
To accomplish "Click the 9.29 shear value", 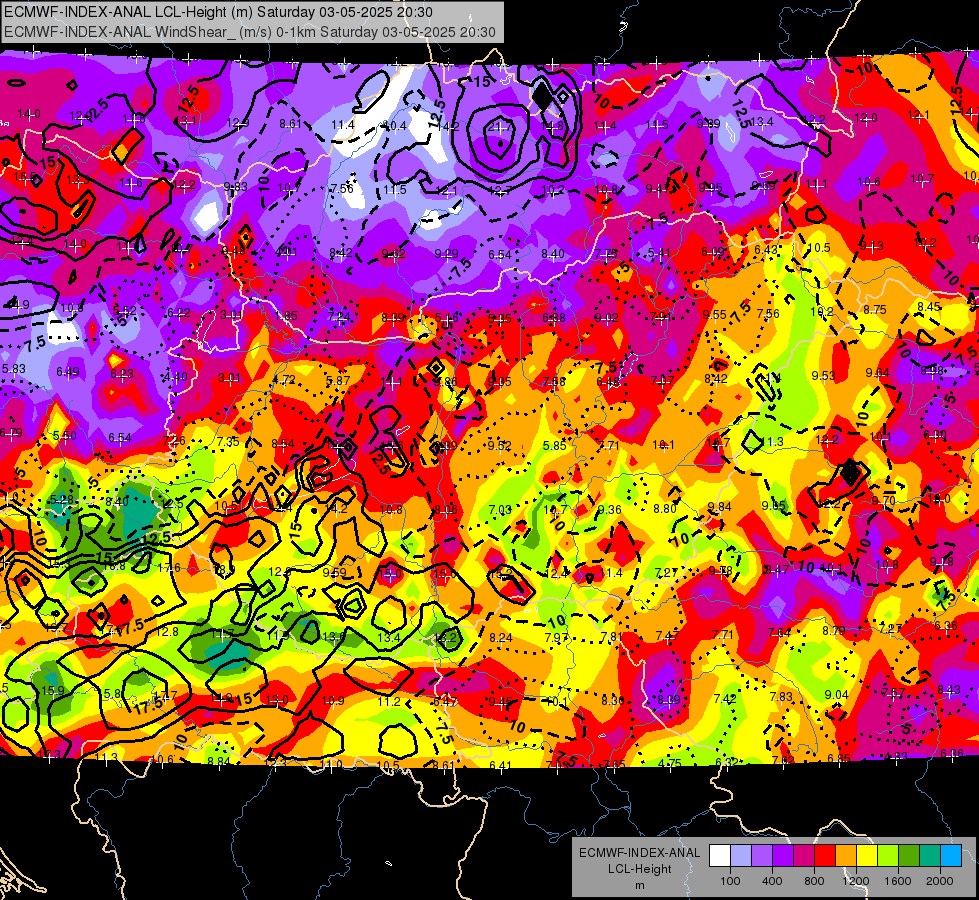I will pyautogui.click(x=446, y=253).
